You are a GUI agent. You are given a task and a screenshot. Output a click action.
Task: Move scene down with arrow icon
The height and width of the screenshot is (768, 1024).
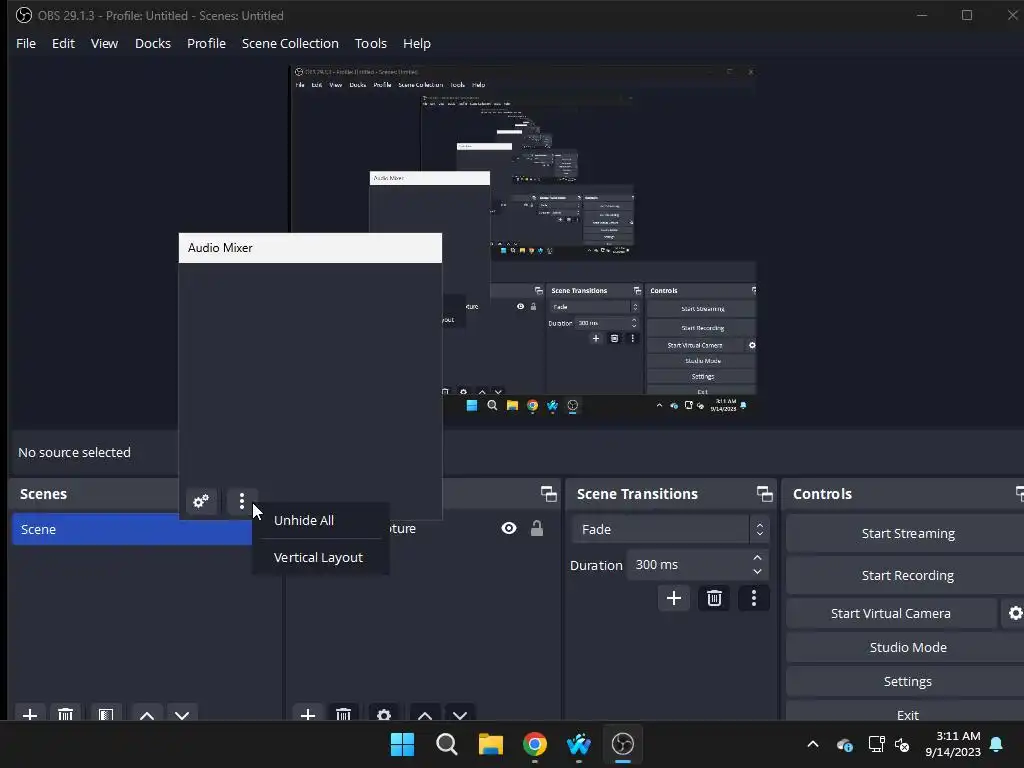tap(182, 714)
